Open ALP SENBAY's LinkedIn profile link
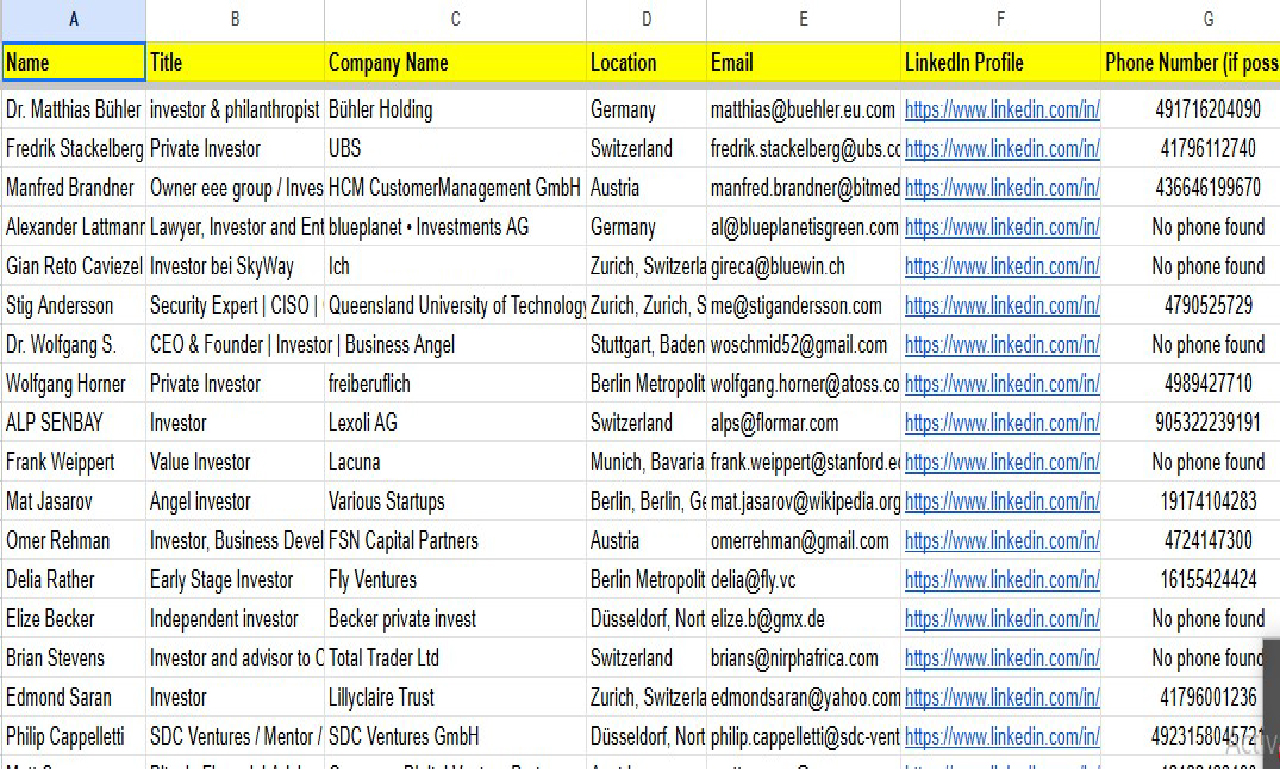The height and width of the screenshot is (769, 1280). (1001, 422)
